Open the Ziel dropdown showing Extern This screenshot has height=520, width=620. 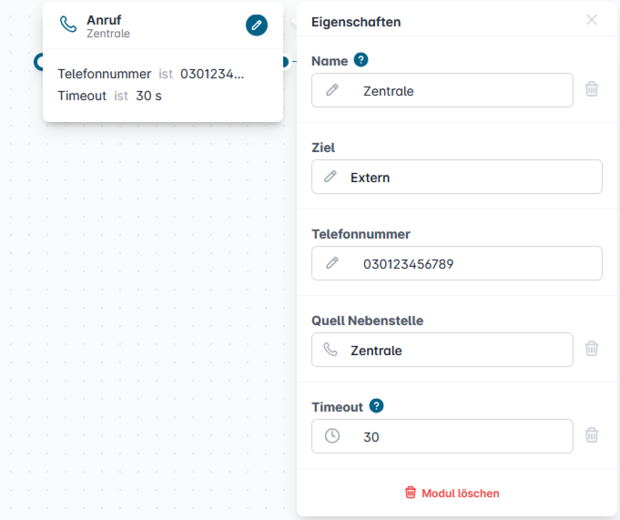click(x=457, y=177)
